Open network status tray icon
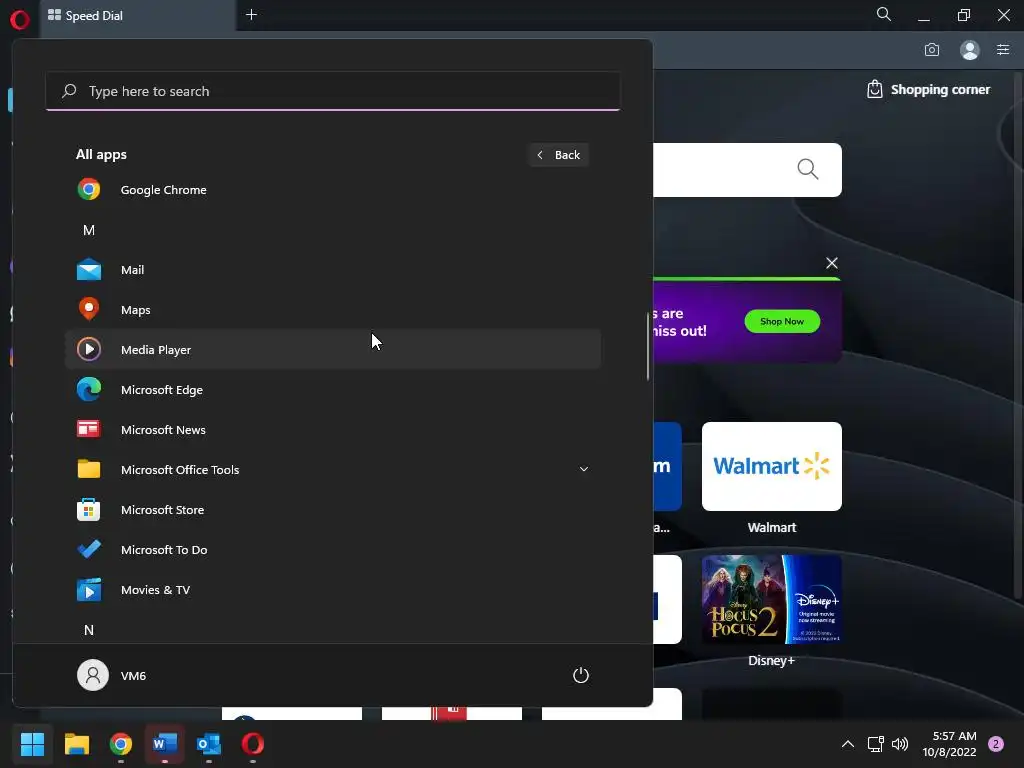 click(x=875, y=744)
